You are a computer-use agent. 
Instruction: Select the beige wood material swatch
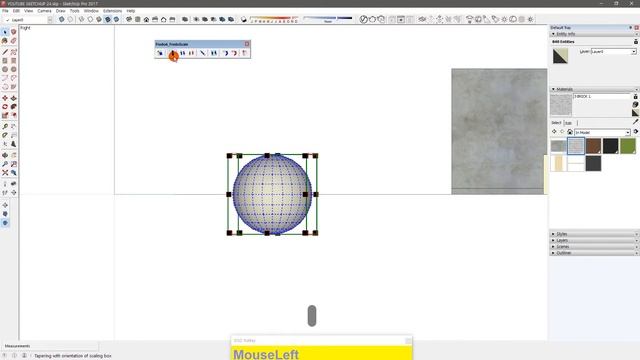[x=558, y=163]
